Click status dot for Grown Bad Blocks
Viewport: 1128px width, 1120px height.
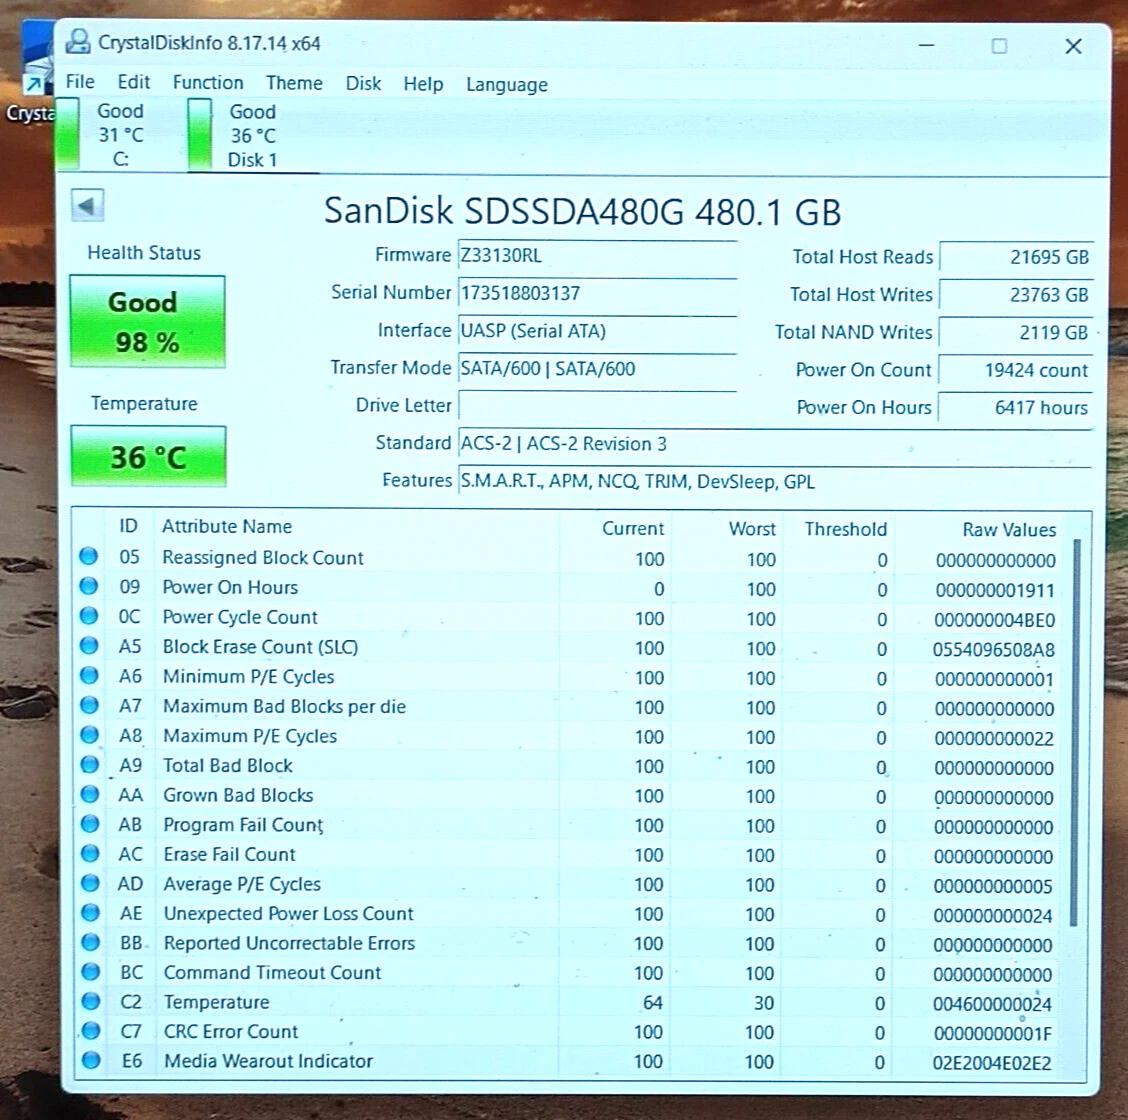tap(90, 793)
